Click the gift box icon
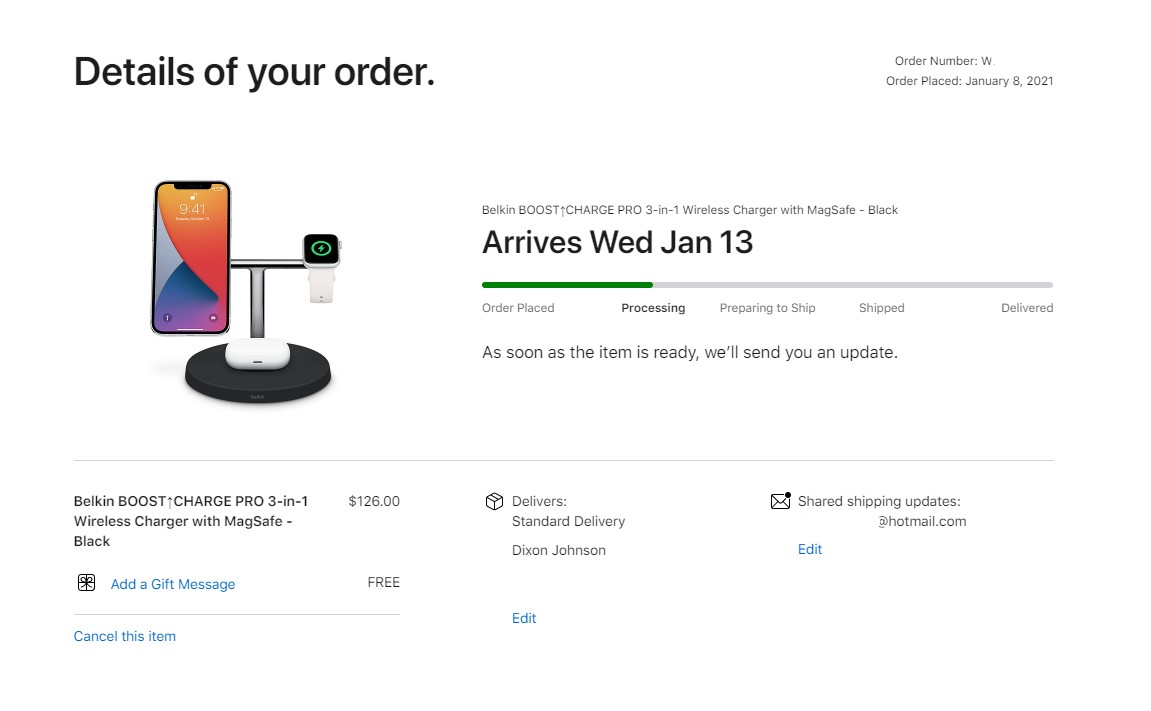The image size is (1151, 711). (x=86, y=583)
